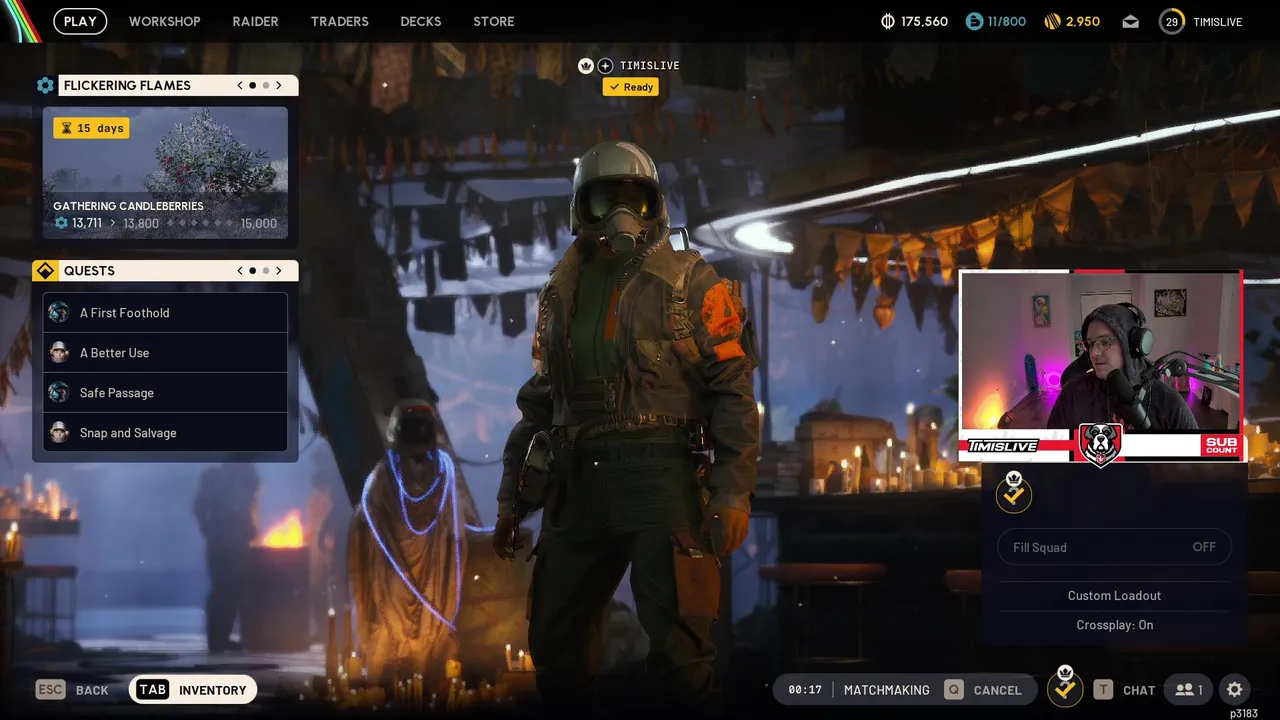This screenshot has height=720, width=1280.
Task: Open the CHAT panel
Action: (x=1139, y=690)
